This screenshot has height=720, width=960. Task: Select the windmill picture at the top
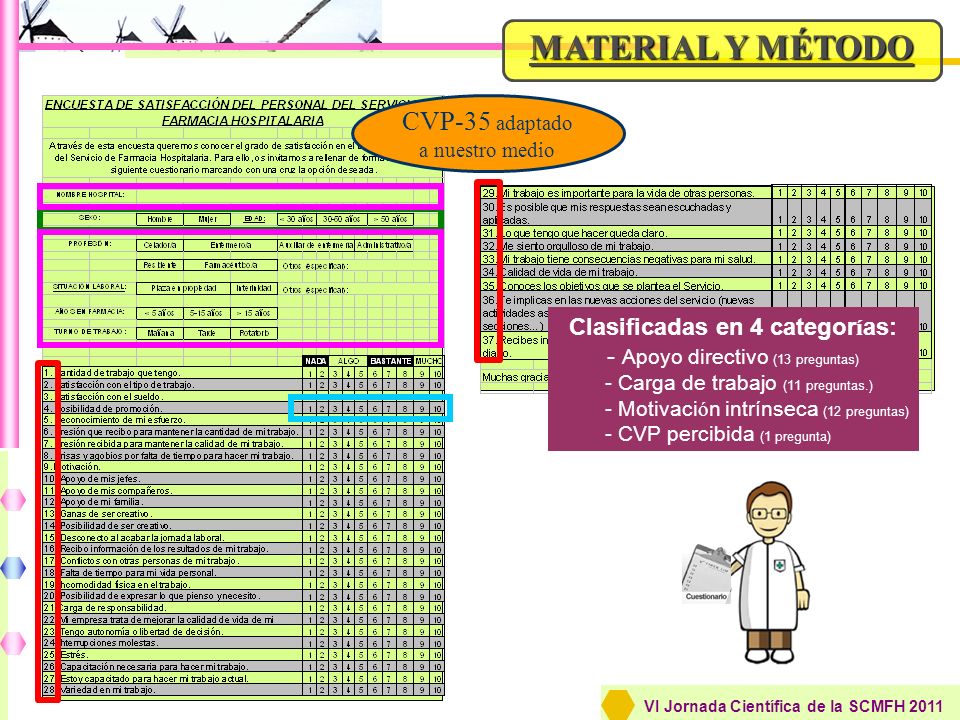(x=200, y=21)
